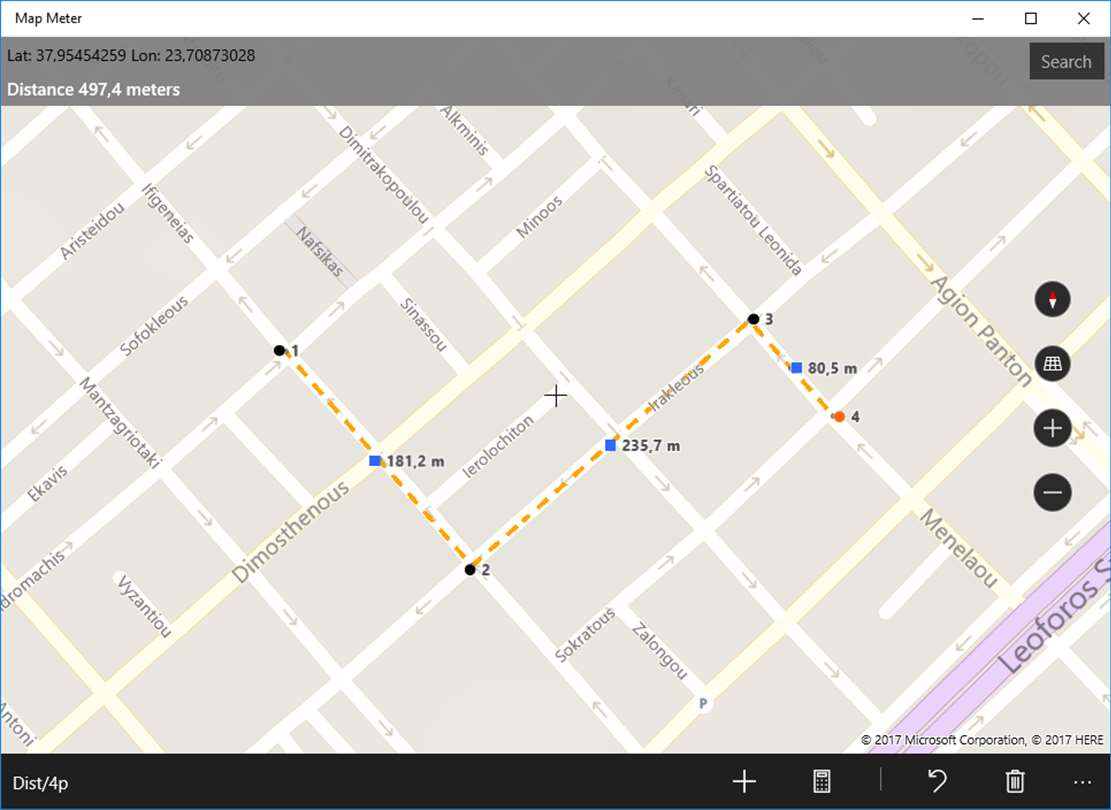
Task: Zoom out with the minus map button
Action: [1052, 493]
